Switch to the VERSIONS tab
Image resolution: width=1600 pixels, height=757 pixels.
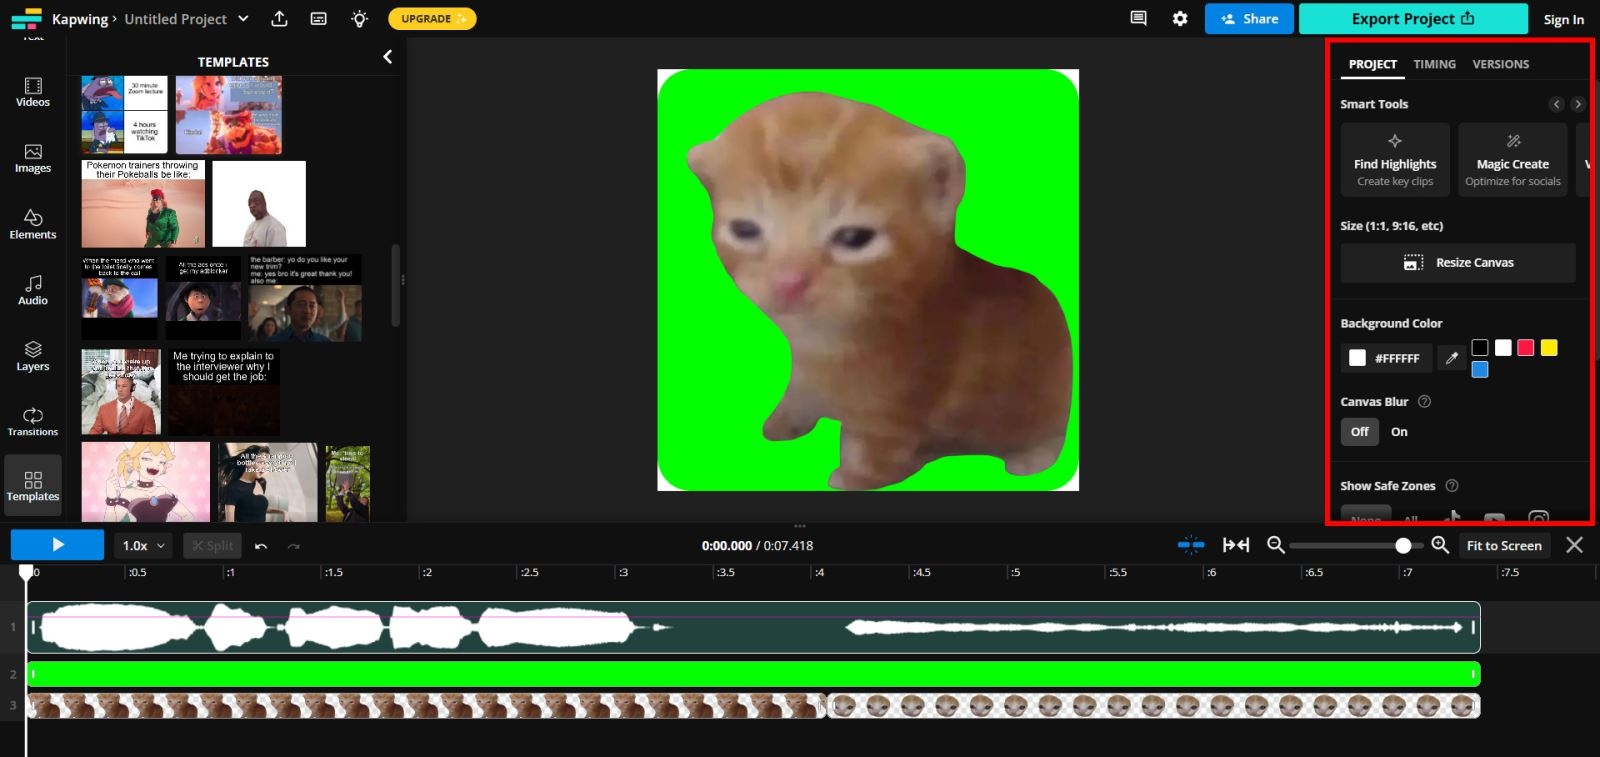point(1501,64)
